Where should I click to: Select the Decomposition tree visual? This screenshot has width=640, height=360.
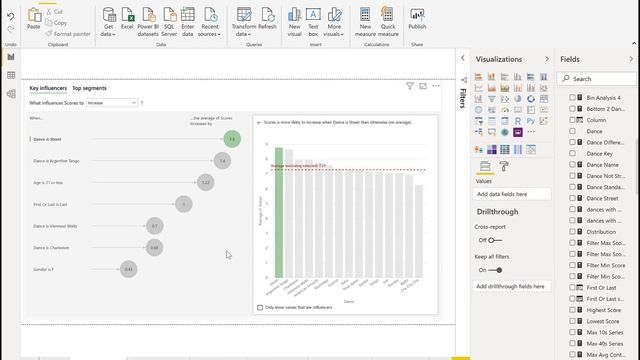tap(478, 132)
